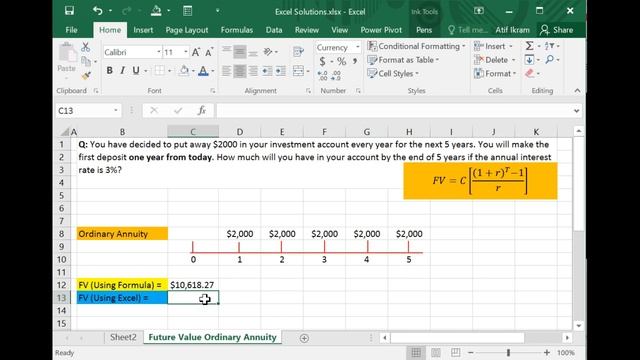This screenshot has width=640, height=360.
Task: Click the Percent Style icon
Action: coord(342,62)
